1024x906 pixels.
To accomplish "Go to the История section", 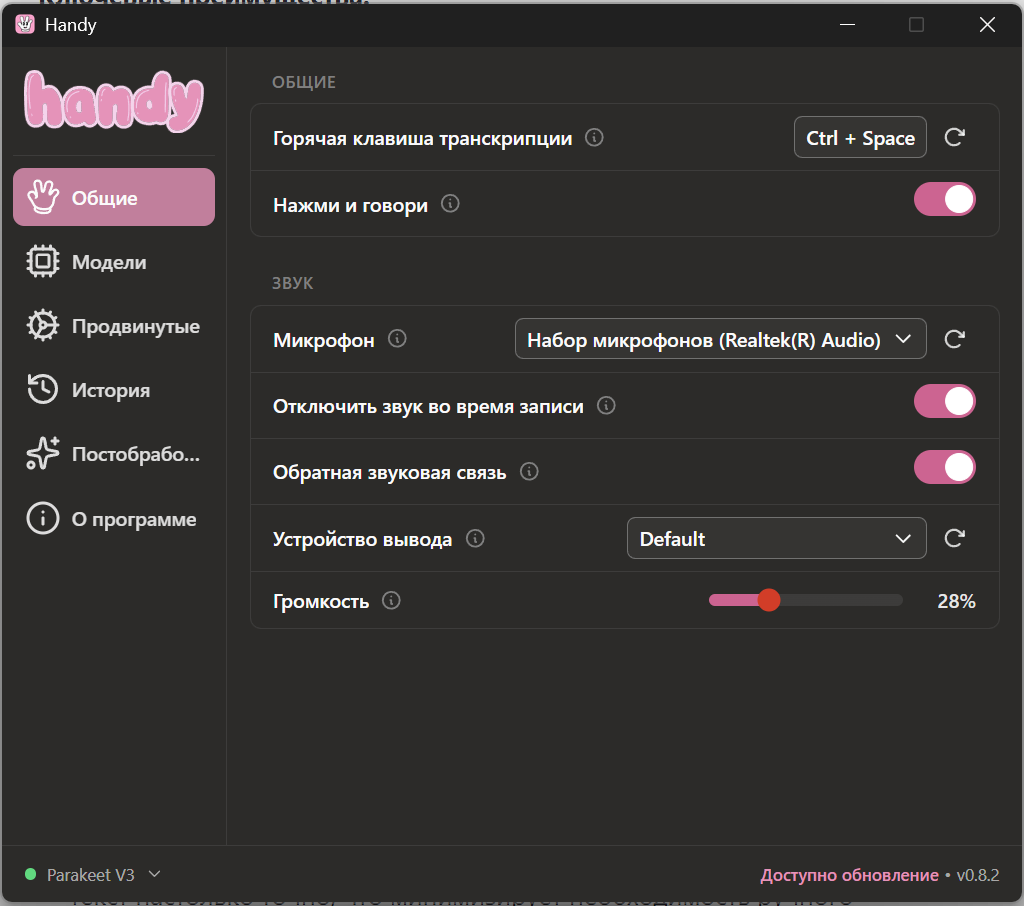I will tap(114, 390).
